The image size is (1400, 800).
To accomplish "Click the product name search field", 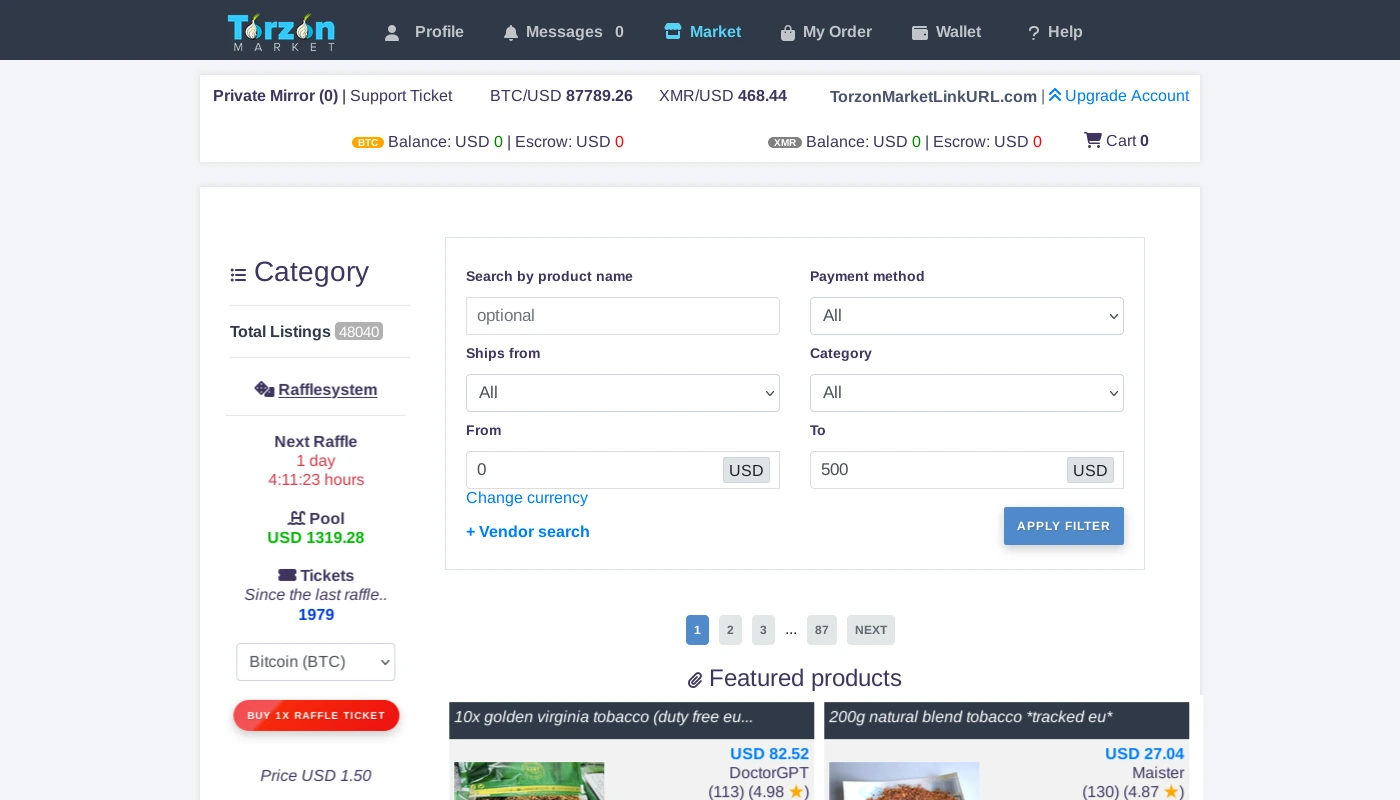I will pos(623,316).
